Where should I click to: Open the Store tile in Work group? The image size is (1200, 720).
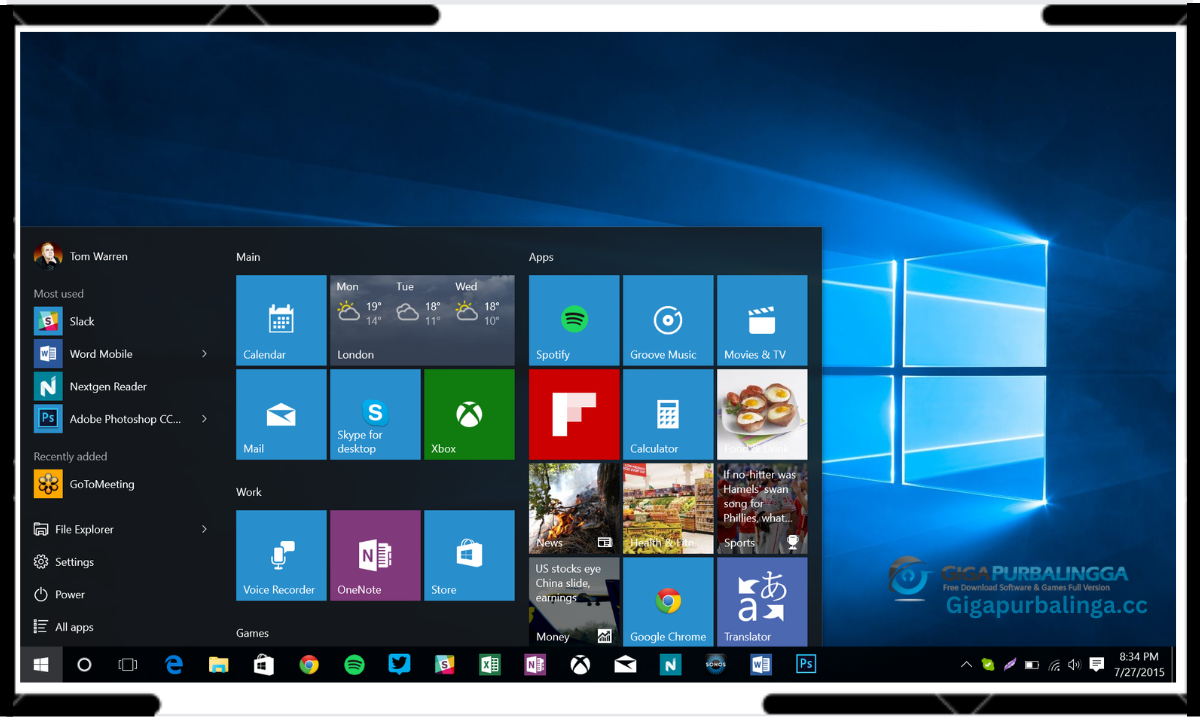pos(469,555)
